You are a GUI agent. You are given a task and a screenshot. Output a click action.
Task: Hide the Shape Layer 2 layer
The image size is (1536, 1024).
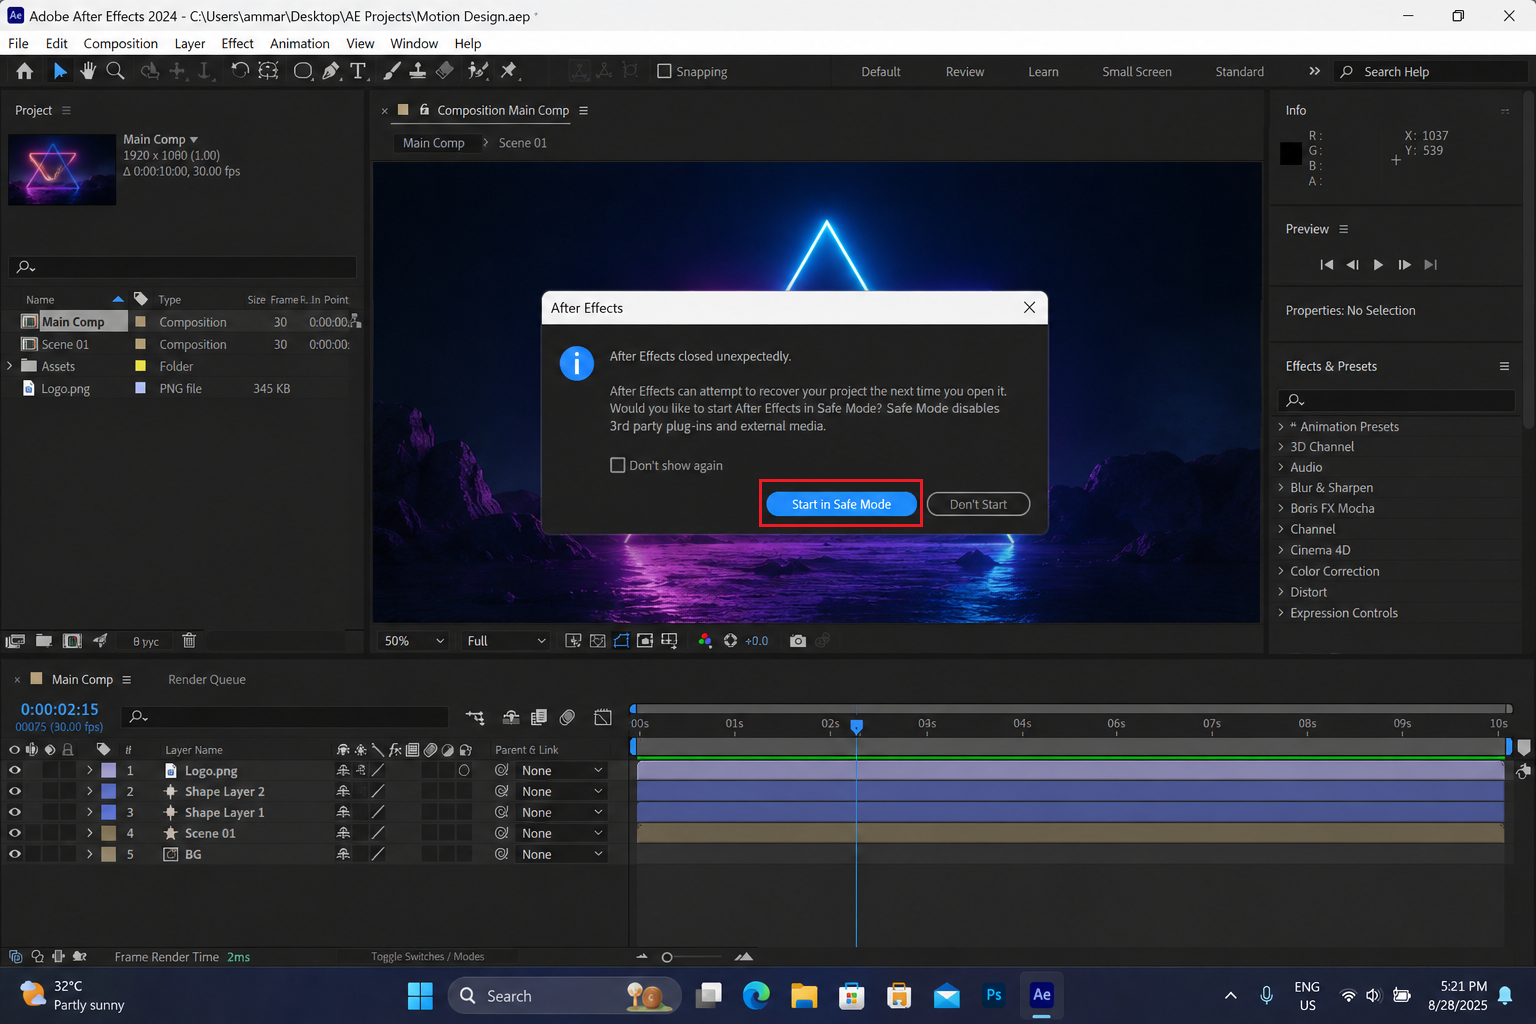click(x=14, y=792)
